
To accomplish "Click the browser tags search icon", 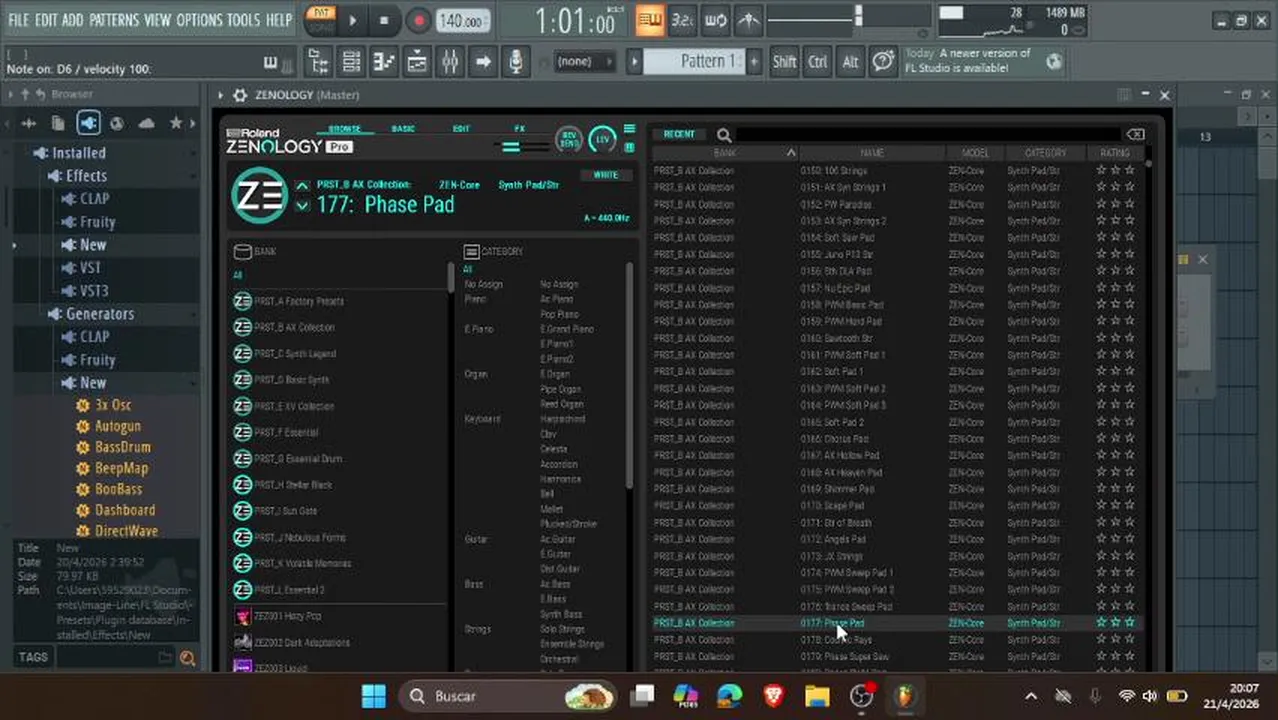I will coord(187,657).
